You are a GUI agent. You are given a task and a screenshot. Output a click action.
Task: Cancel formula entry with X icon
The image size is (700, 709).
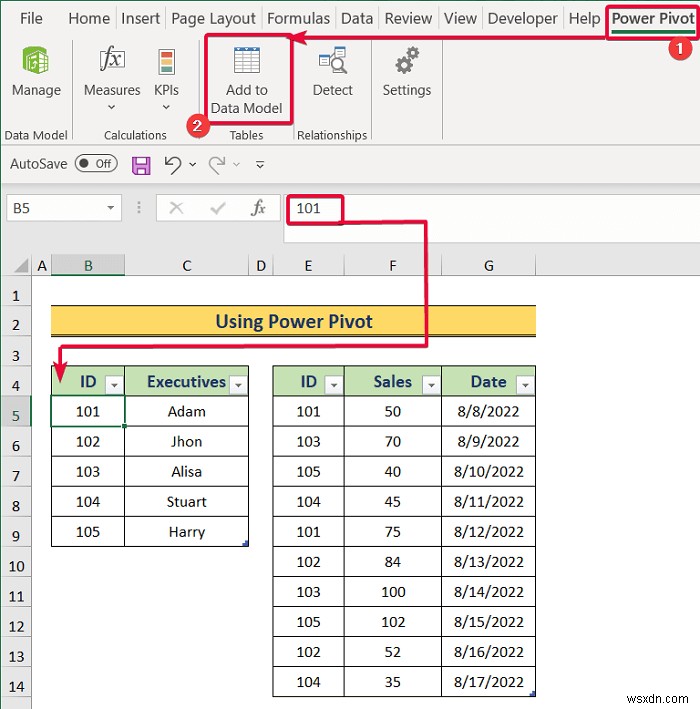[176, 208]
